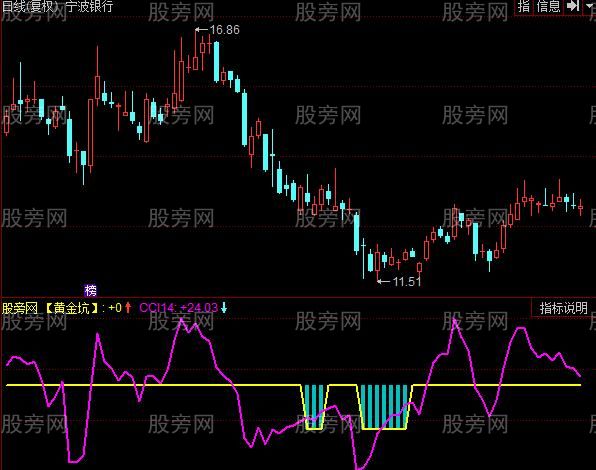Click the red up arrow next to 黄金坑

coord(128,307)
